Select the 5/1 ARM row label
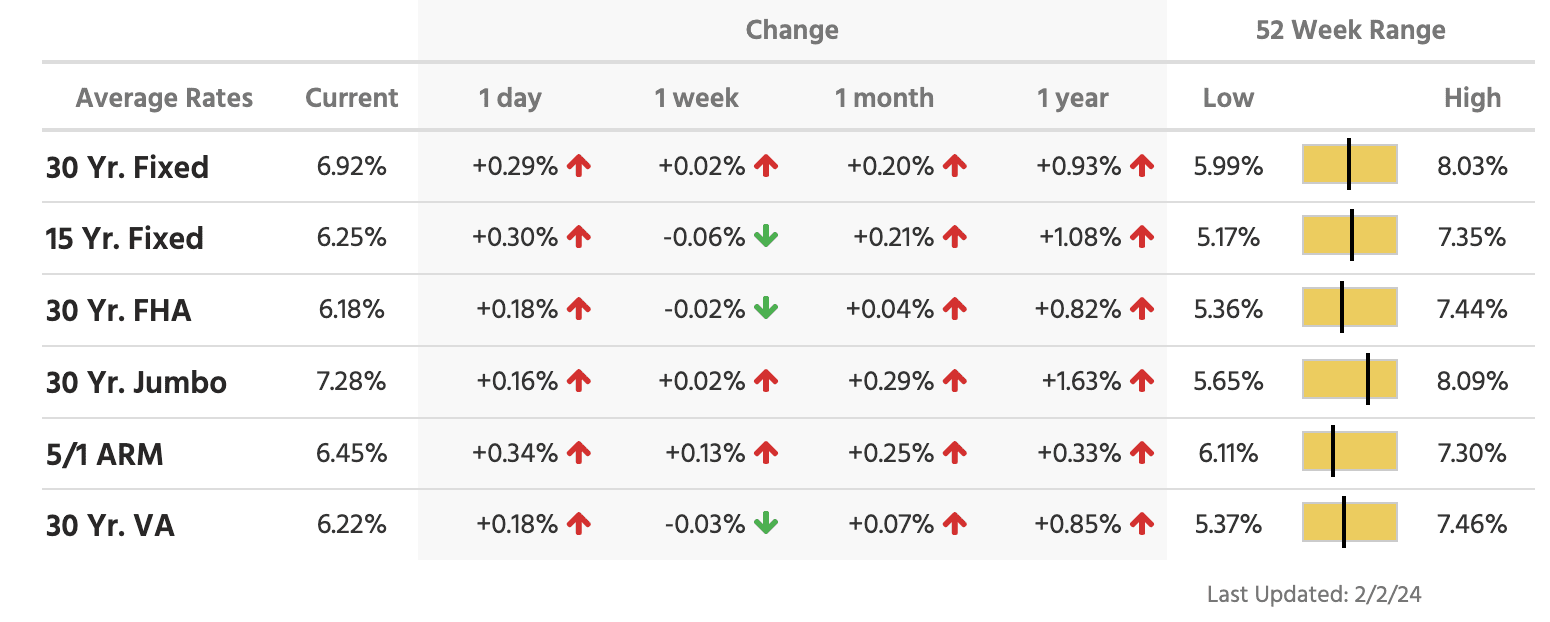 click(x=104, y=455)
